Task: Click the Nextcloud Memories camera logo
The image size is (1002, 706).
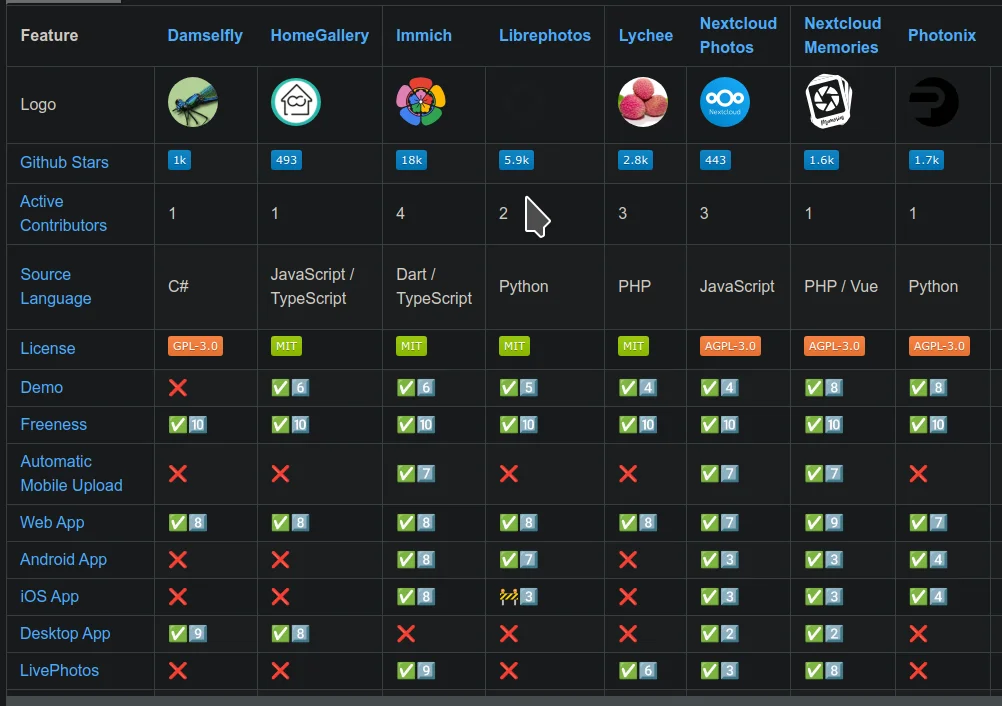Action: (829, 102)
